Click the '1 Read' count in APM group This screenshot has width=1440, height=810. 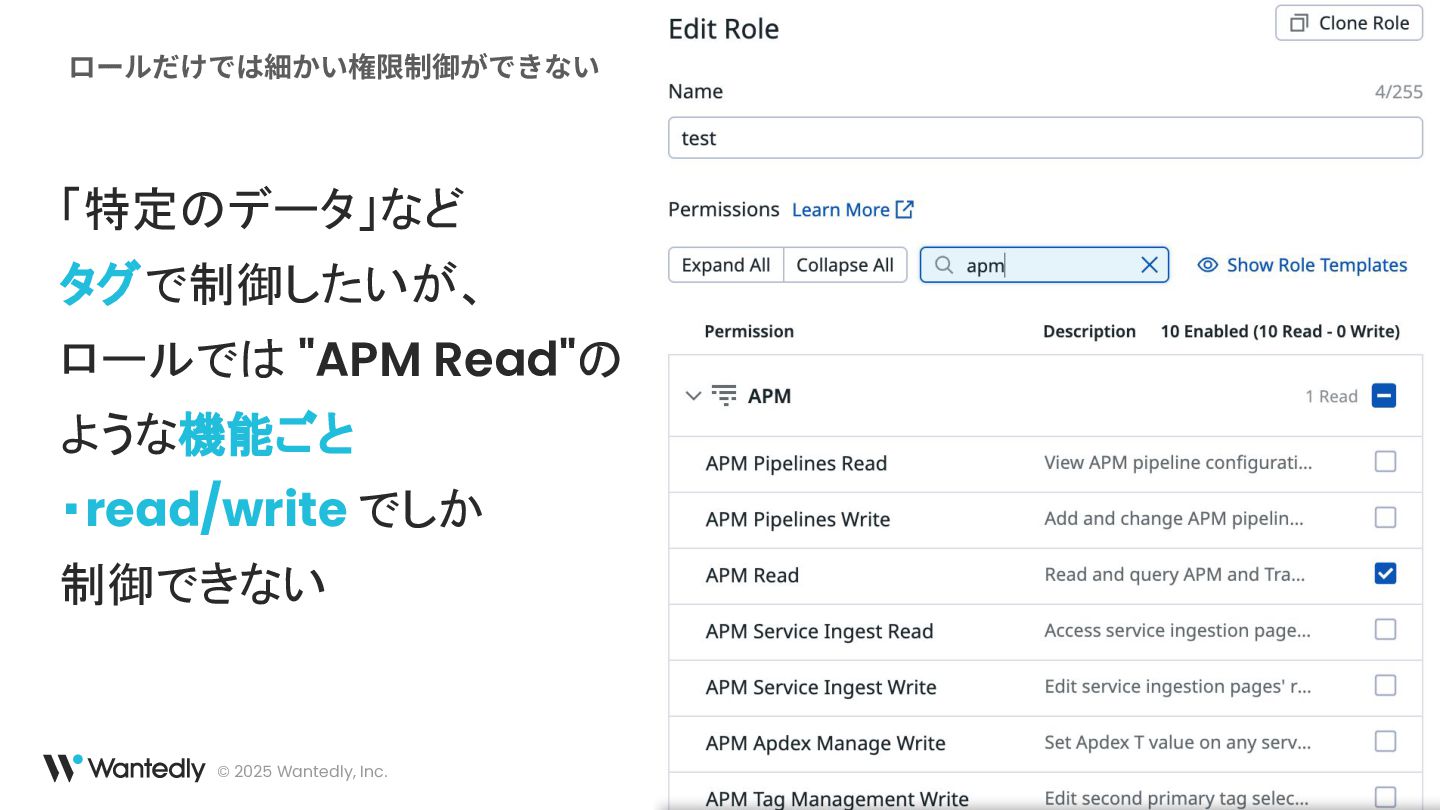[x=1331, y=396]
